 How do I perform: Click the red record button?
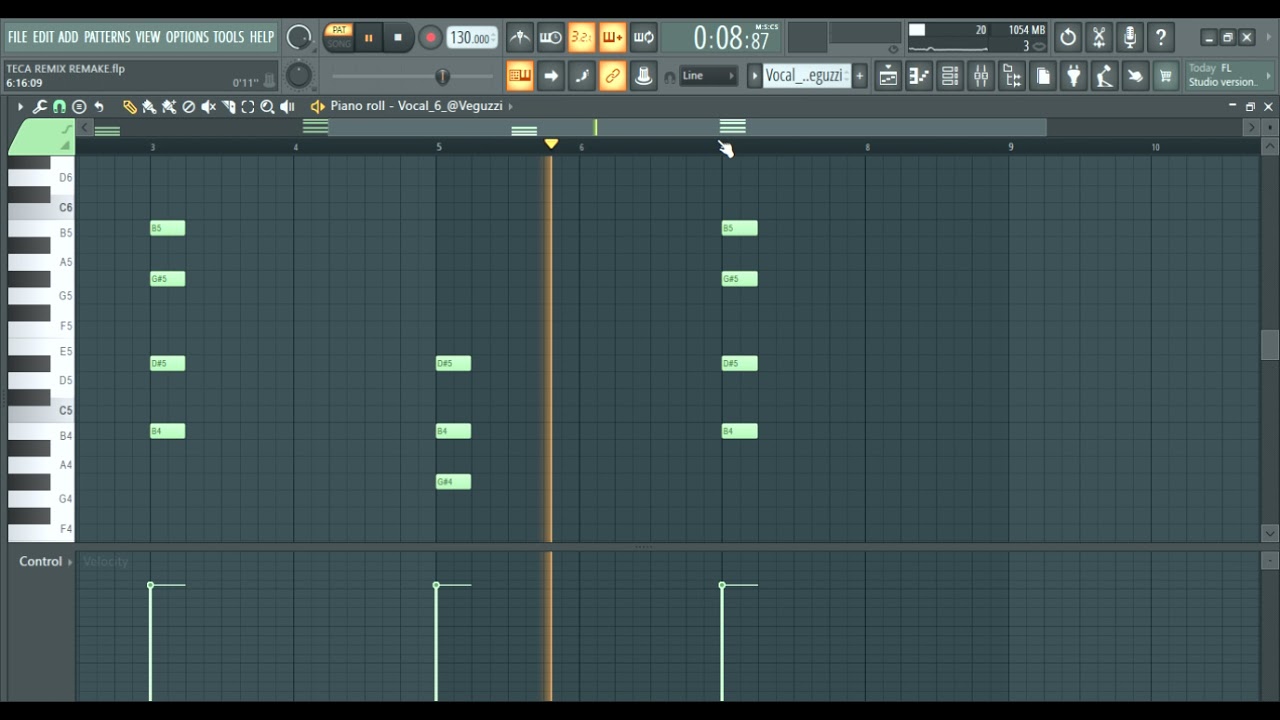tap(430, 38)
